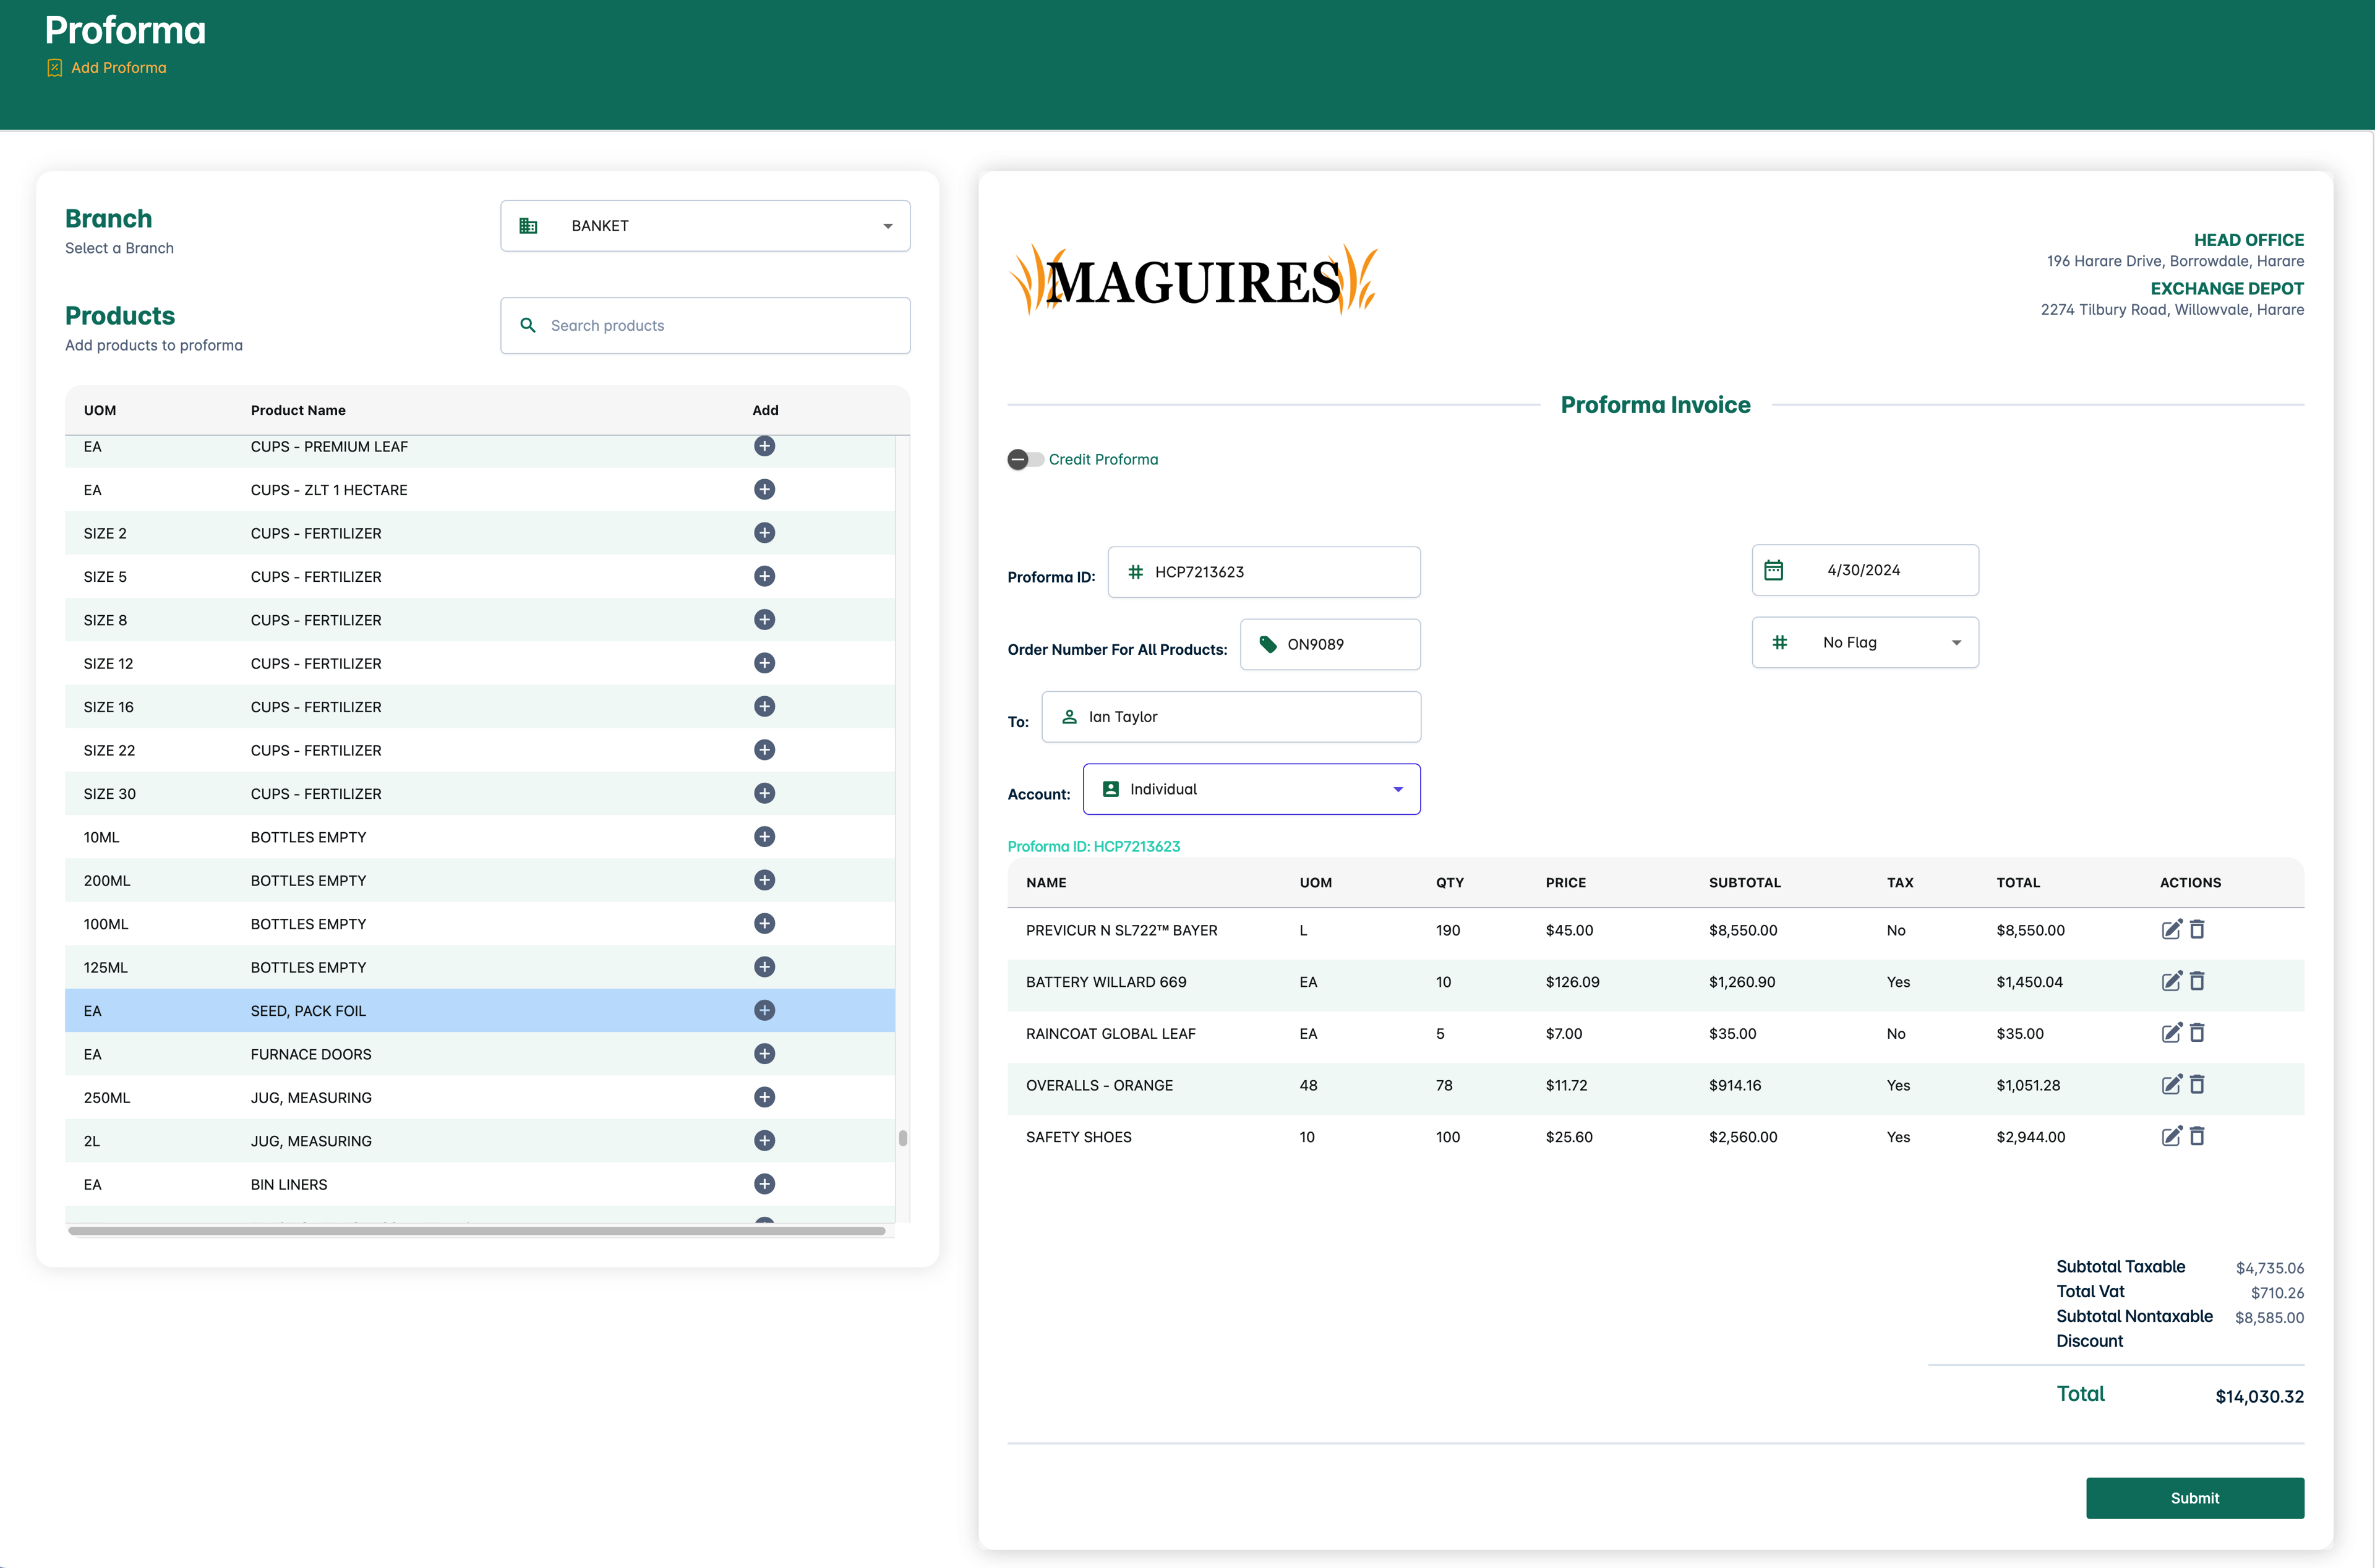This screenshot has width=2375, height=1568.
Task: Add SEED, PACK FOIL product
Action: [764, 1010]
